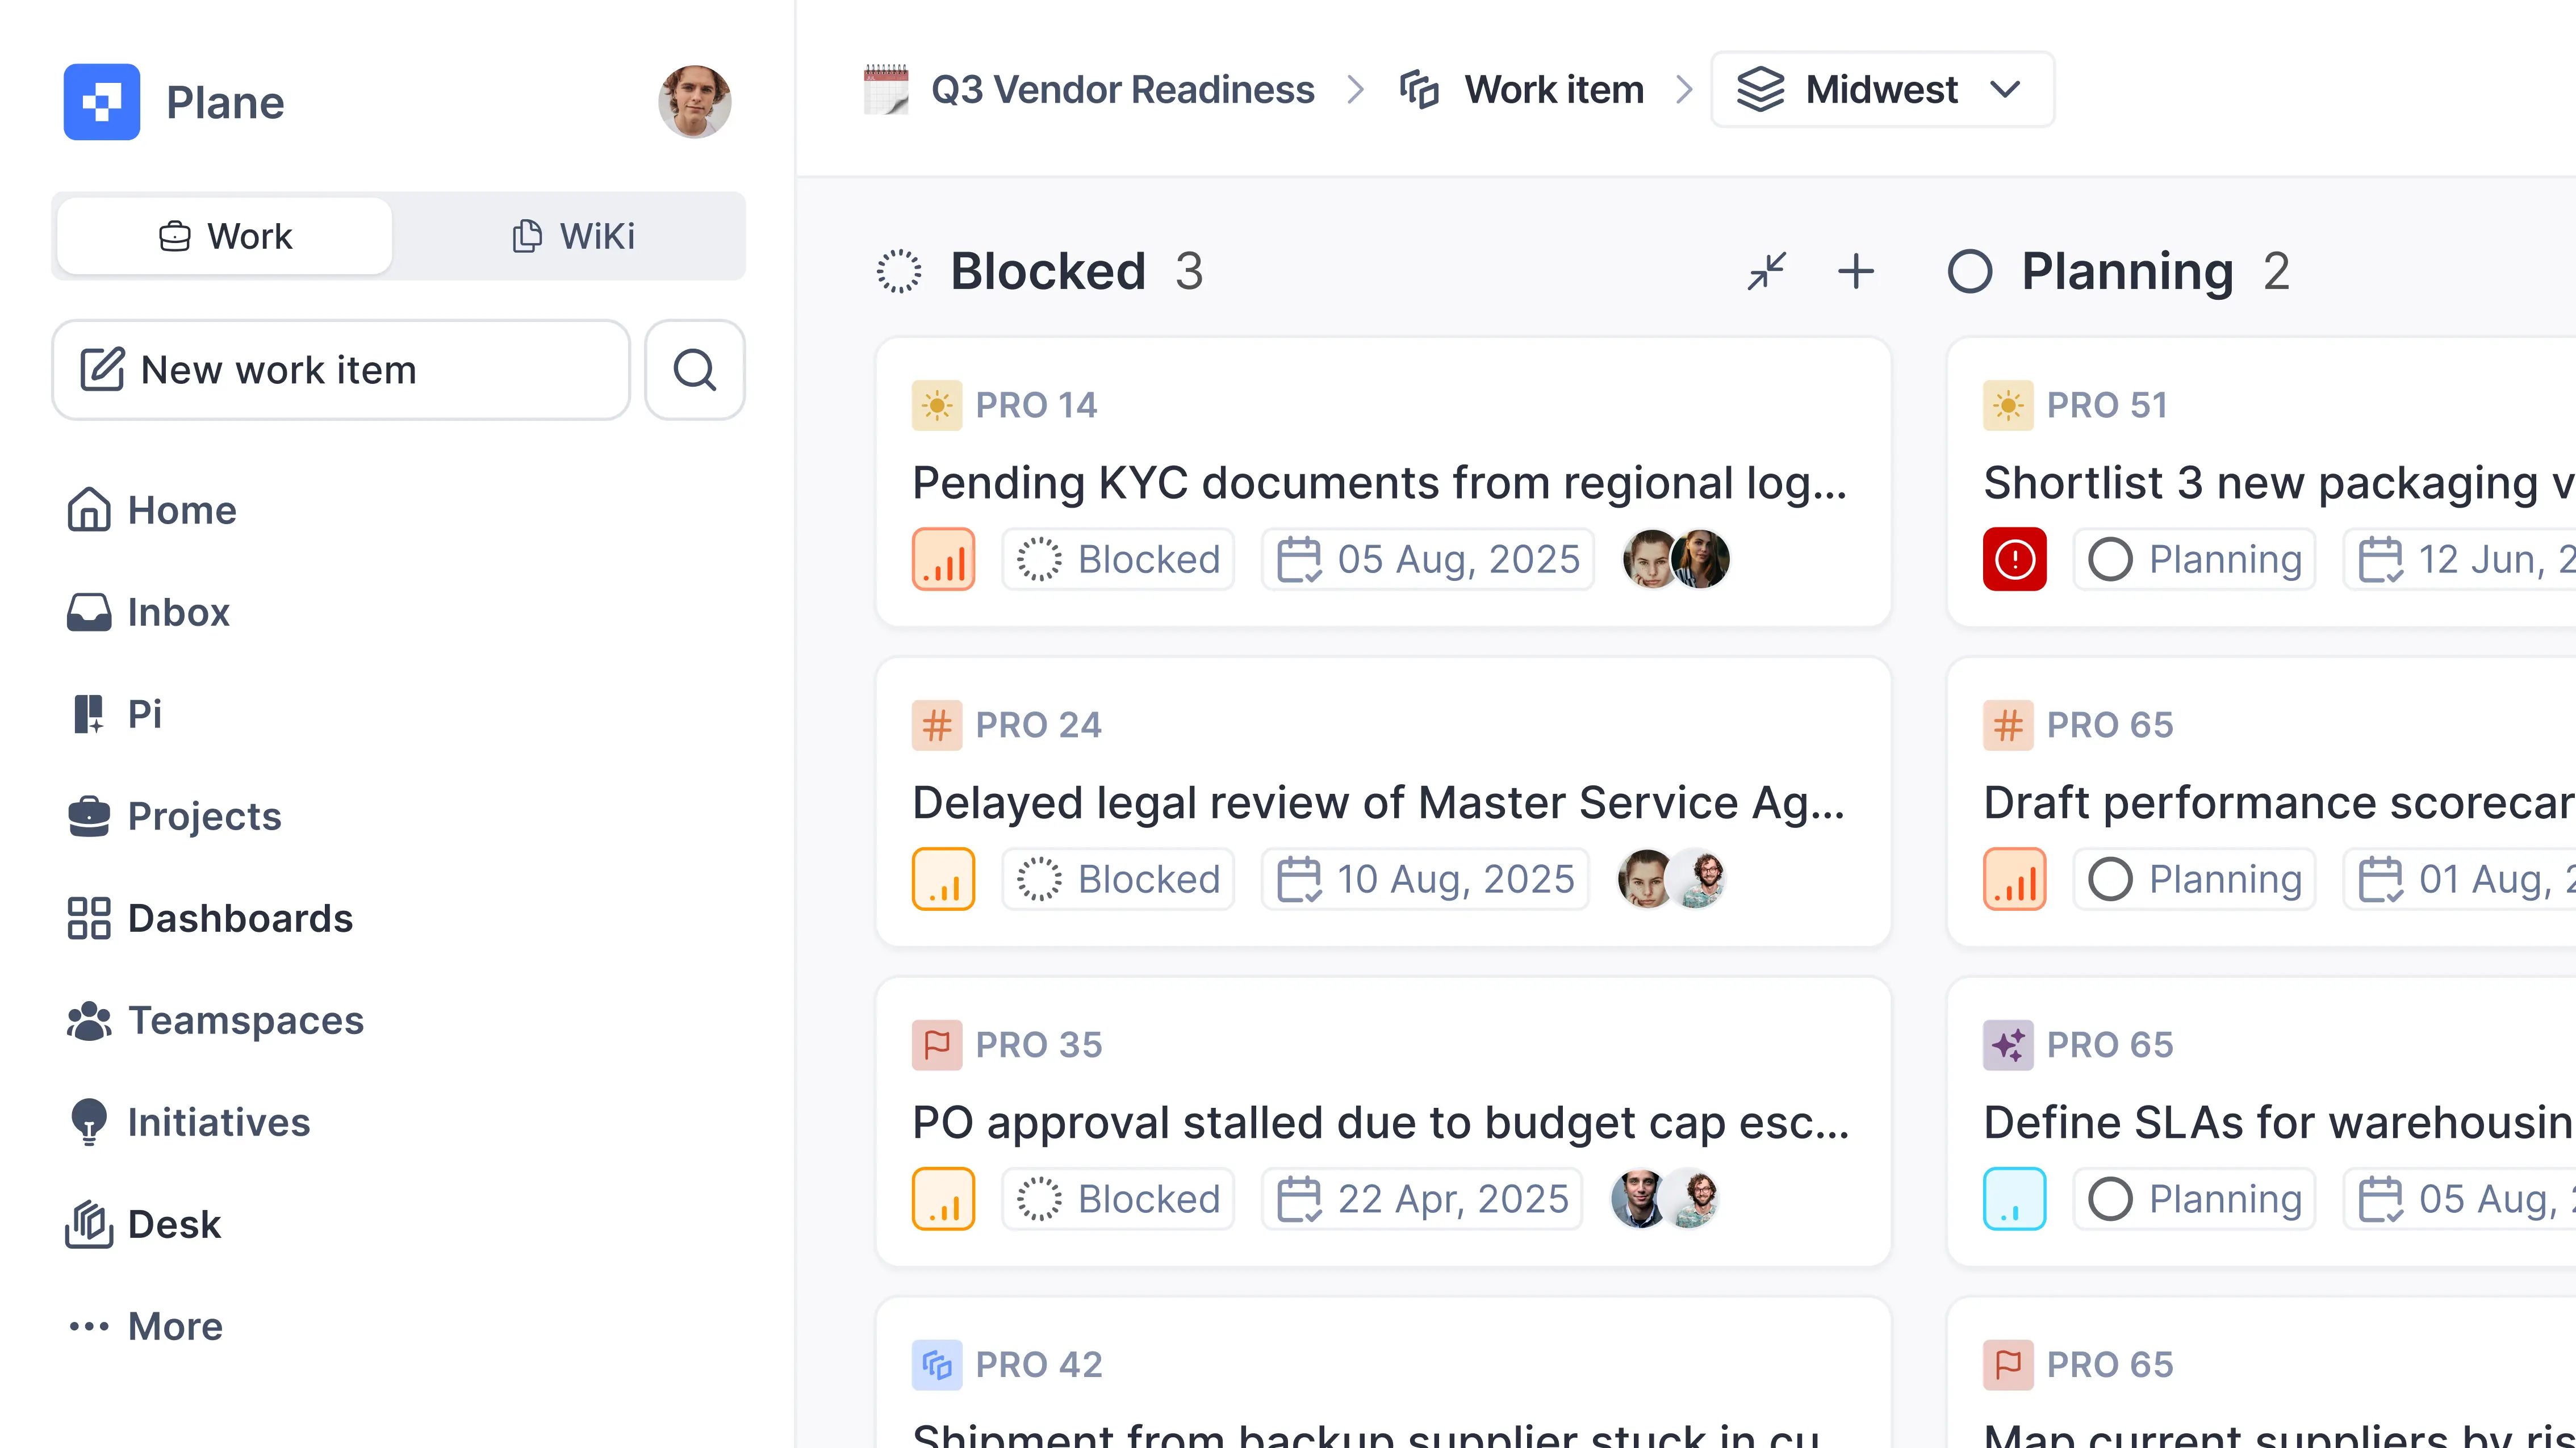Viewport: 2576px width, 1448px height.
Task: Collapse the Blocked column
Action: tap(1766, 271)
